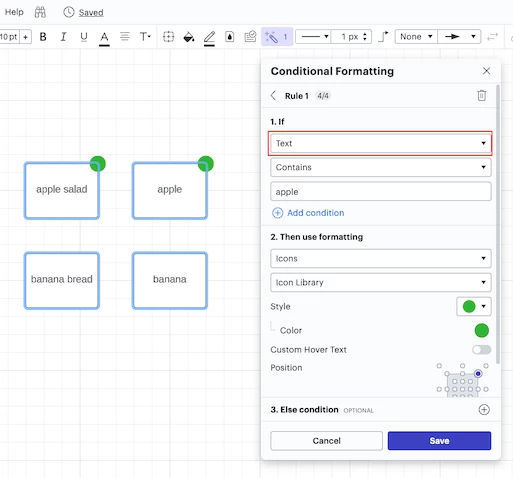Screen dimensions: 513x478
Task: Expand the Contains operator dropdown
Action: (x=380, y=167)
